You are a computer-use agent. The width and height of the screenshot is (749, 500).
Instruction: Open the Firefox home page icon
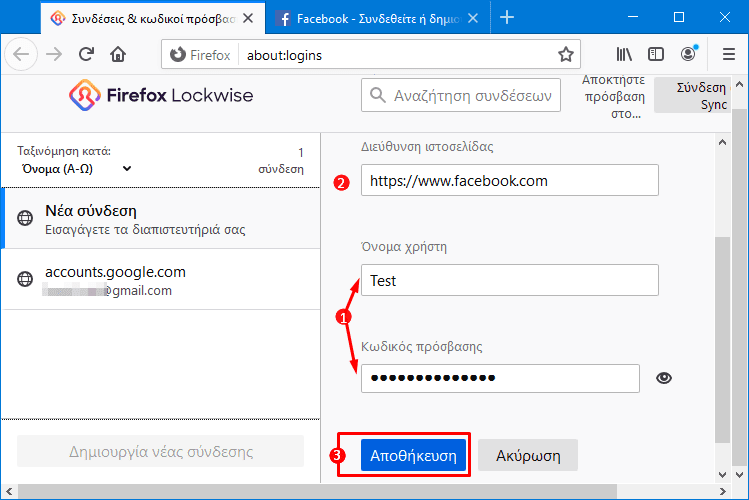tap(118, 54)
